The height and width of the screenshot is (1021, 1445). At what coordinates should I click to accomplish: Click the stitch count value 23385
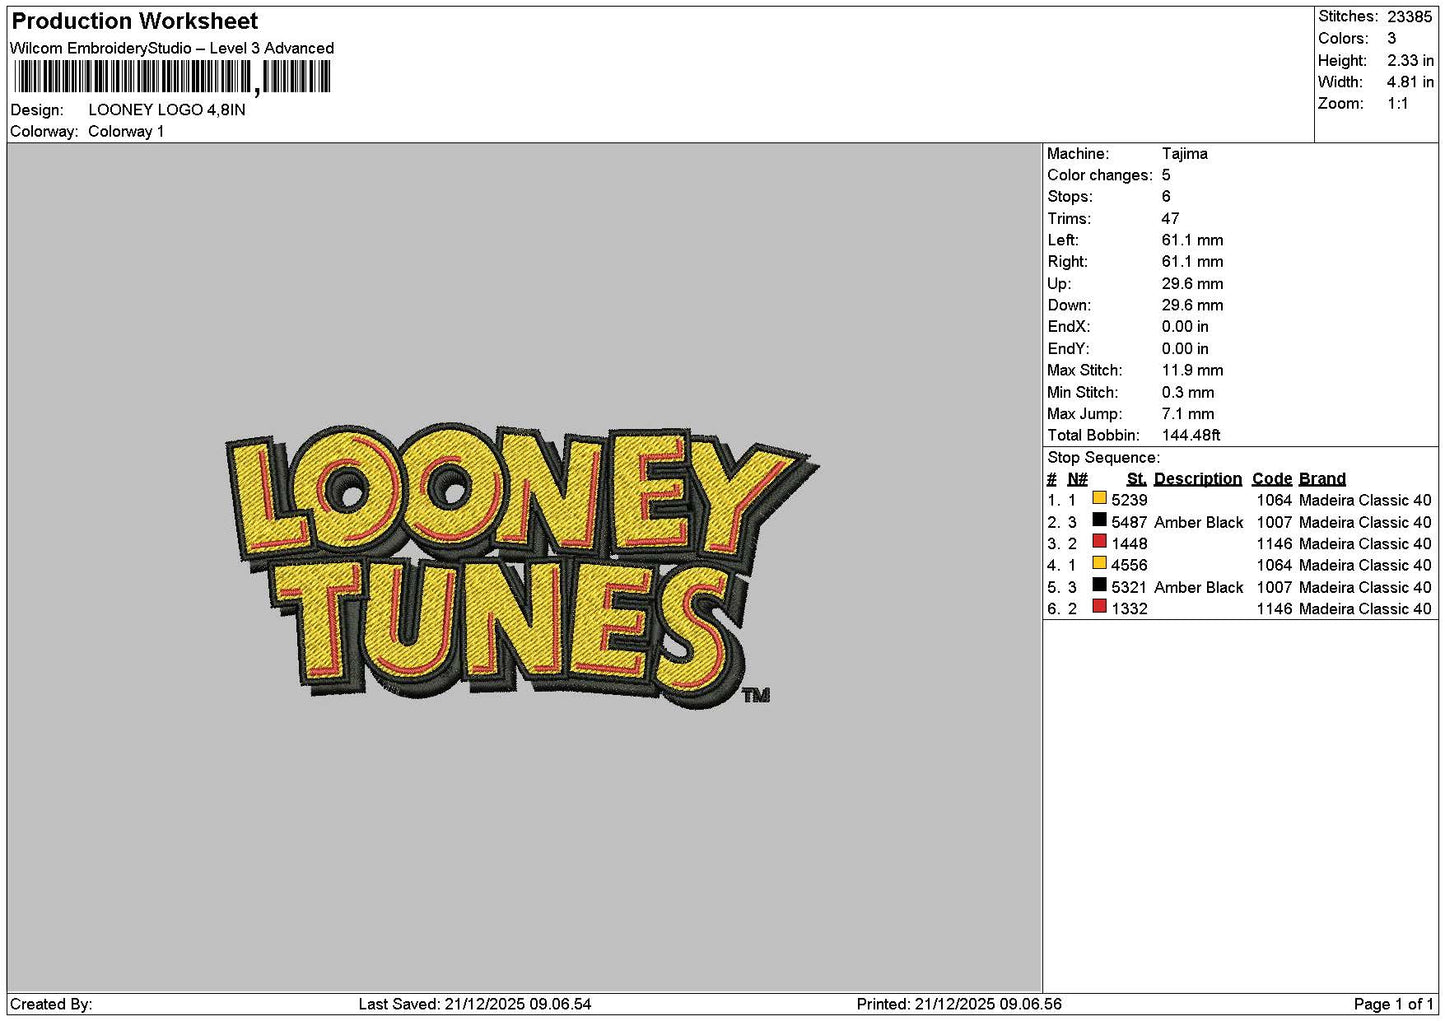(1409, 17)
